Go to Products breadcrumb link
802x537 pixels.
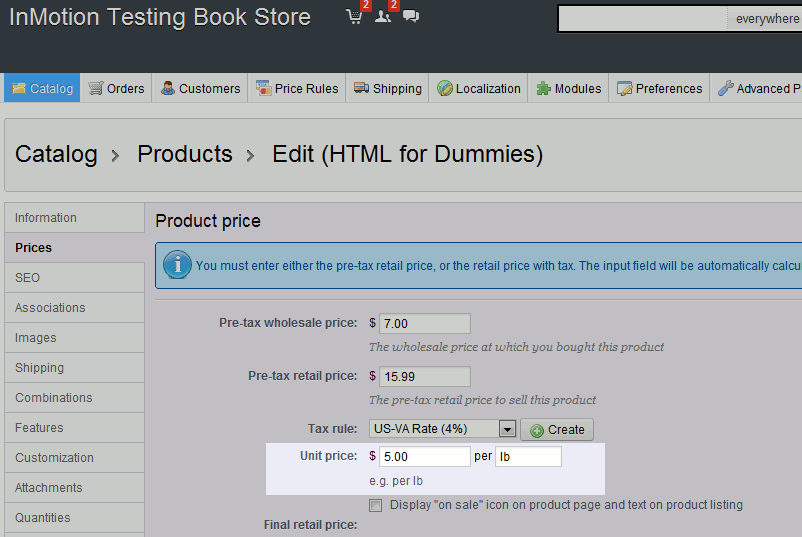(x=185, y=154)
